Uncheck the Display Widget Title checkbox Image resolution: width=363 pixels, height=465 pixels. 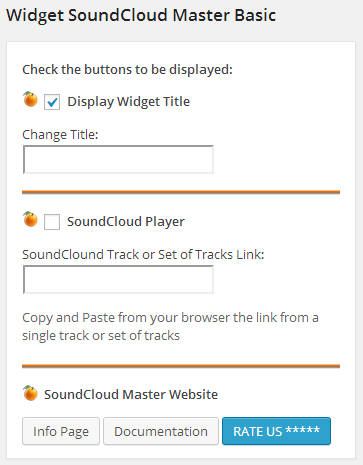pyautogui.click(x=52, y=102)
